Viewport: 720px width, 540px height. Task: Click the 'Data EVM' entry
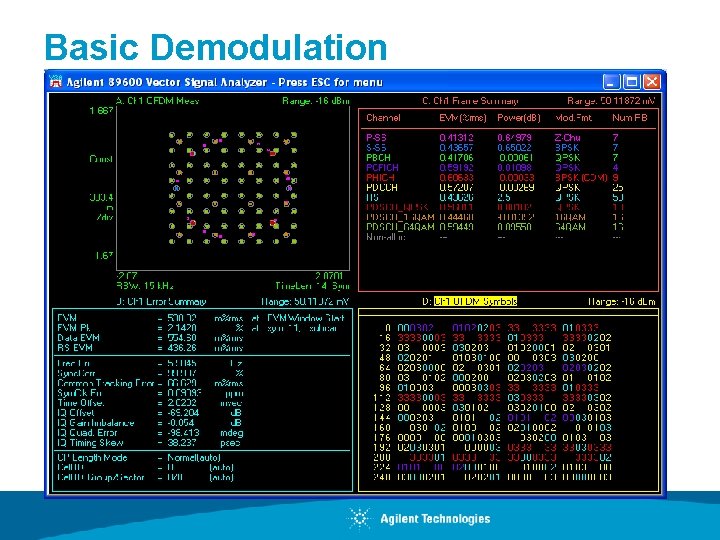click(78, 338)
